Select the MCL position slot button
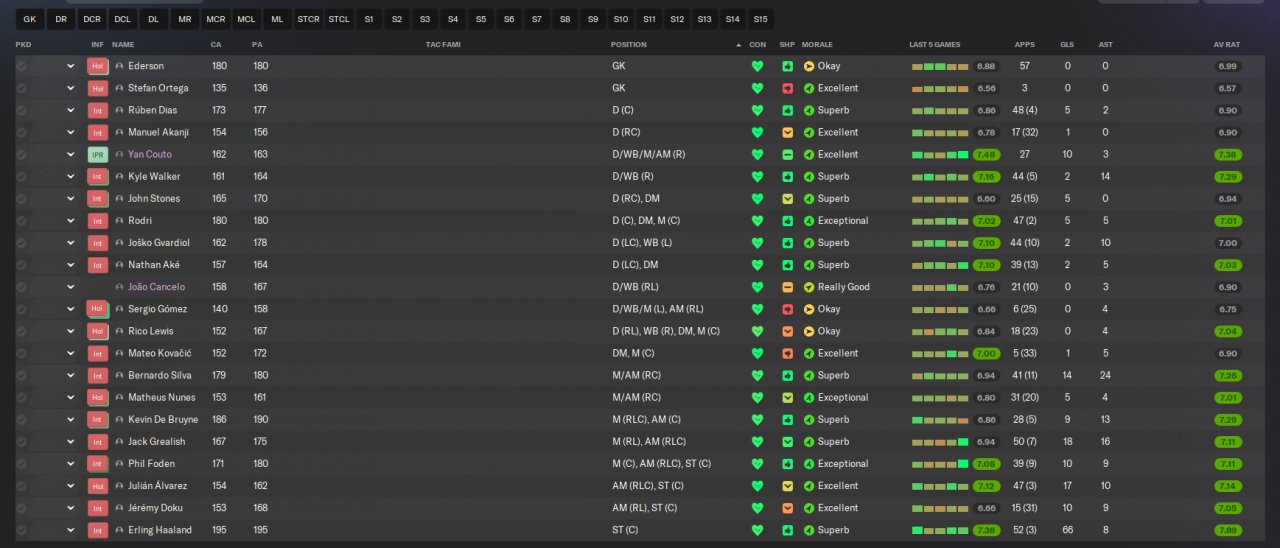 pyautogui.click(x=246, y=19)
